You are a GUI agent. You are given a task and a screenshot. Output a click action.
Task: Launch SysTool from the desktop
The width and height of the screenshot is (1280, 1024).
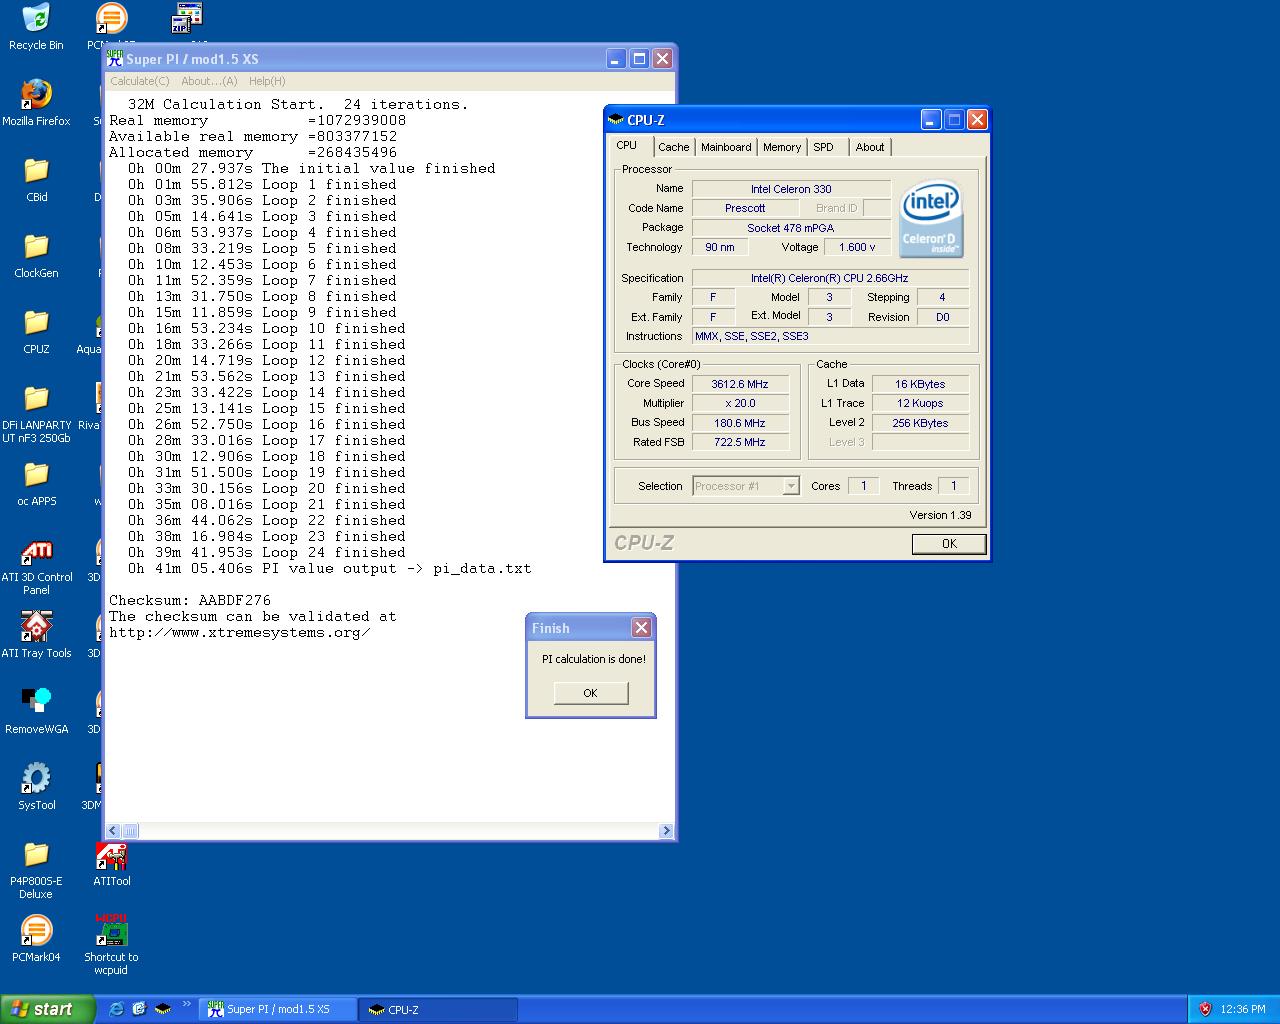[36, 786]
